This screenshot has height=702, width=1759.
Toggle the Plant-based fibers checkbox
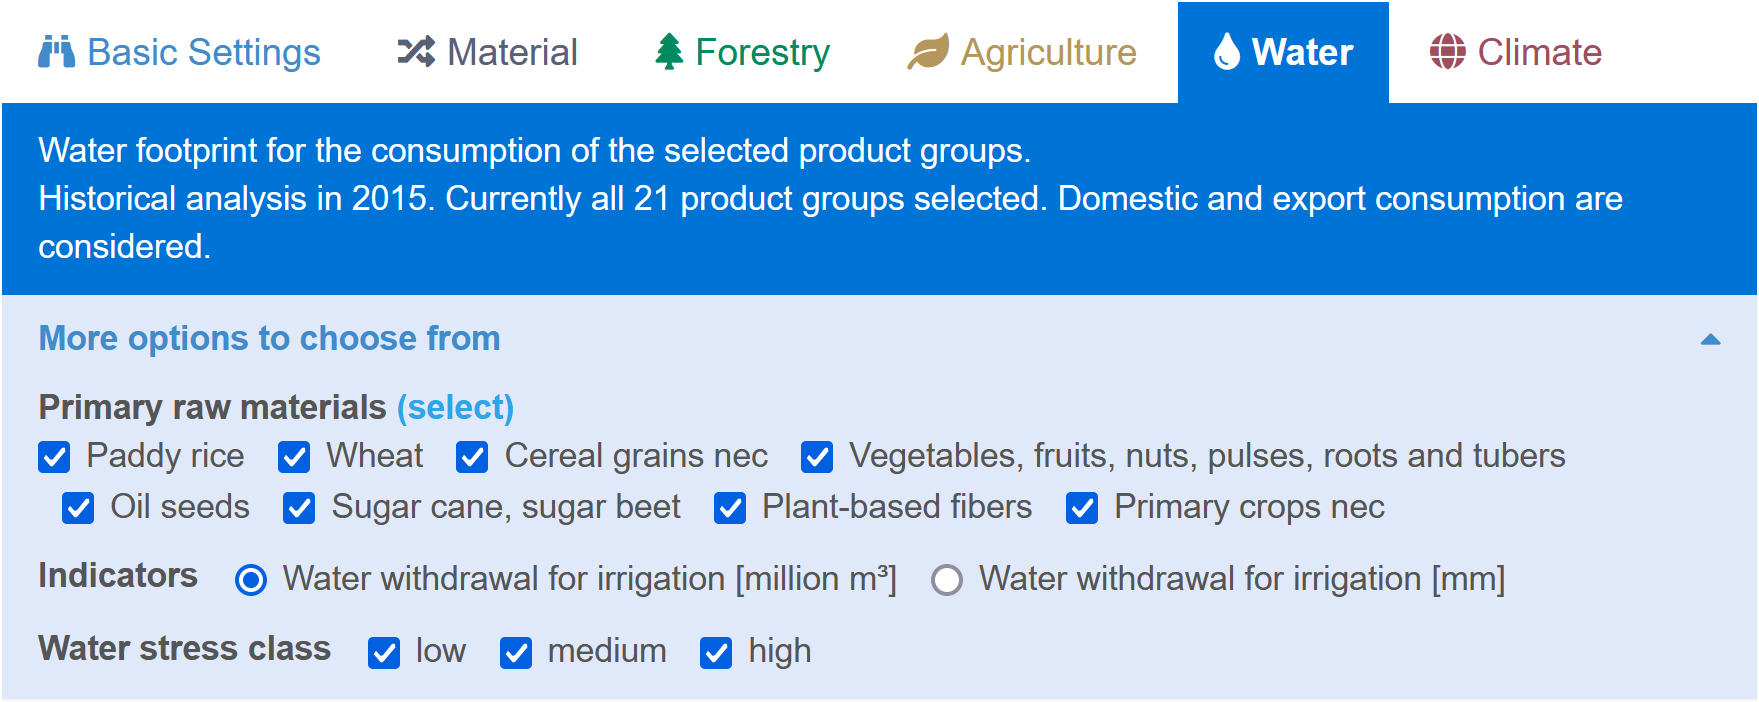[x=730, y=508]
